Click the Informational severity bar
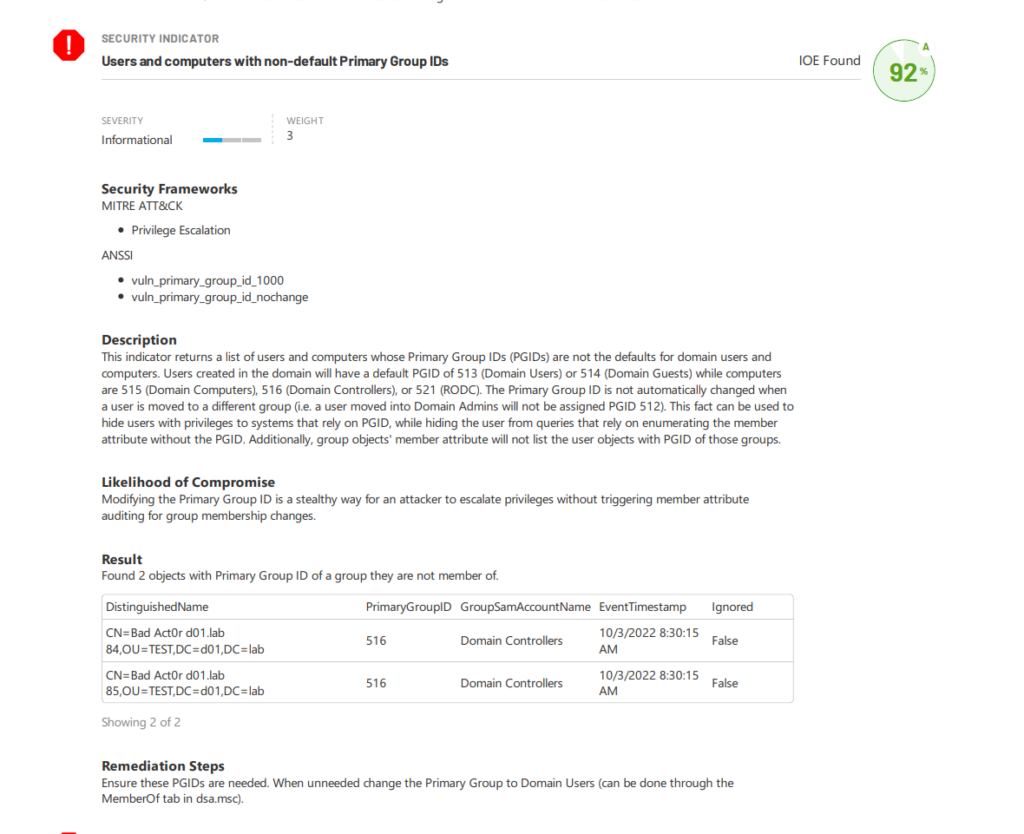Screen dimensions: 1024x834 click(x=232, y=140)
